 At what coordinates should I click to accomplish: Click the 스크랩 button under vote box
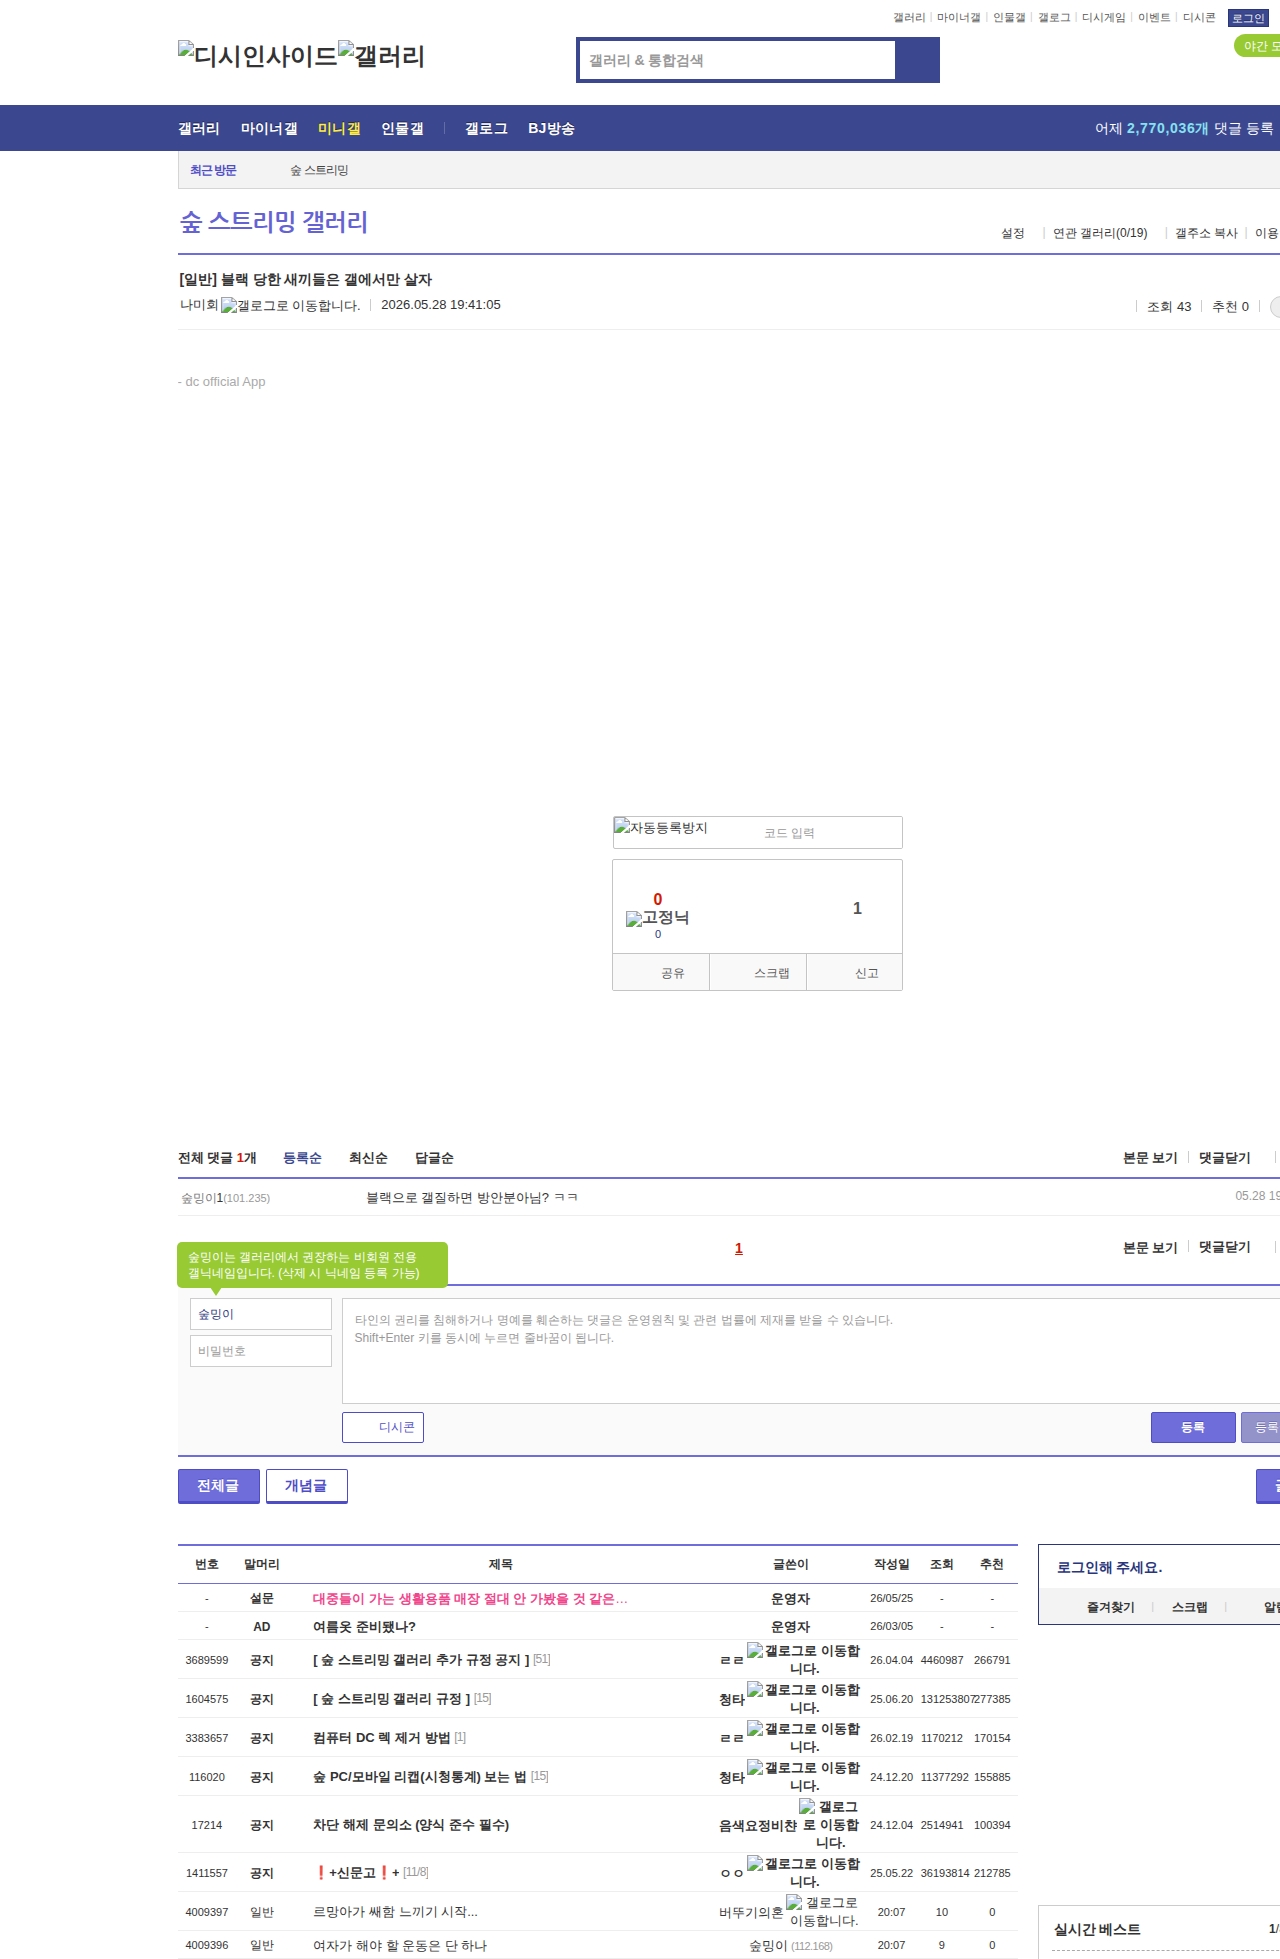(758, 972)
